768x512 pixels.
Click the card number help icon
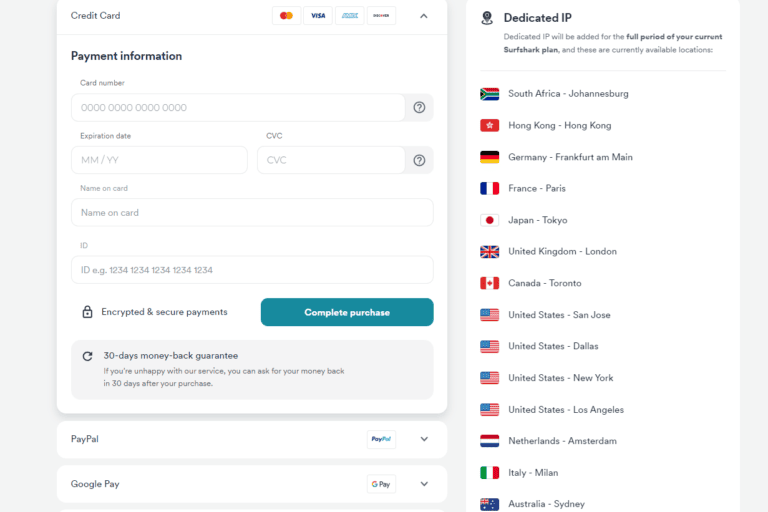point(419,107)
